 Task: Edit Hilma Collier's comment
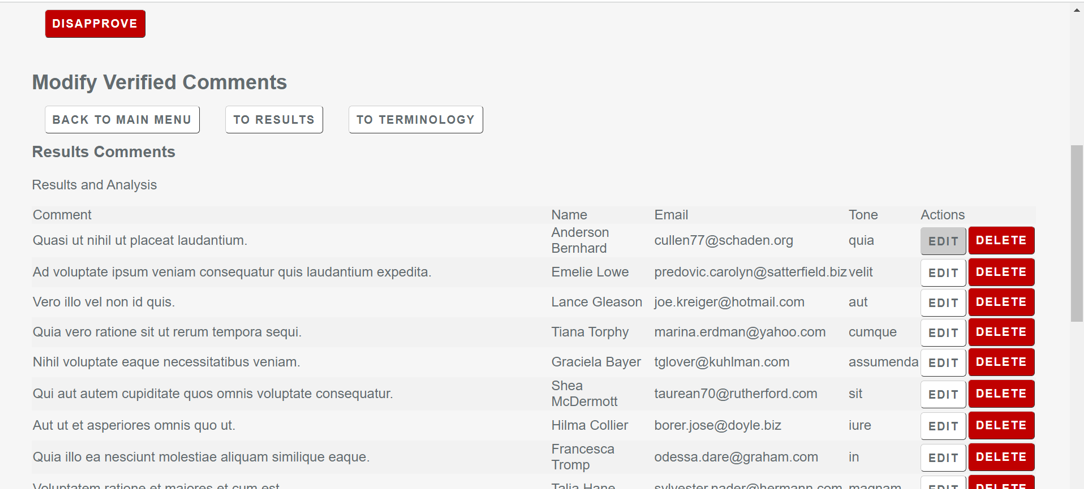942,426
